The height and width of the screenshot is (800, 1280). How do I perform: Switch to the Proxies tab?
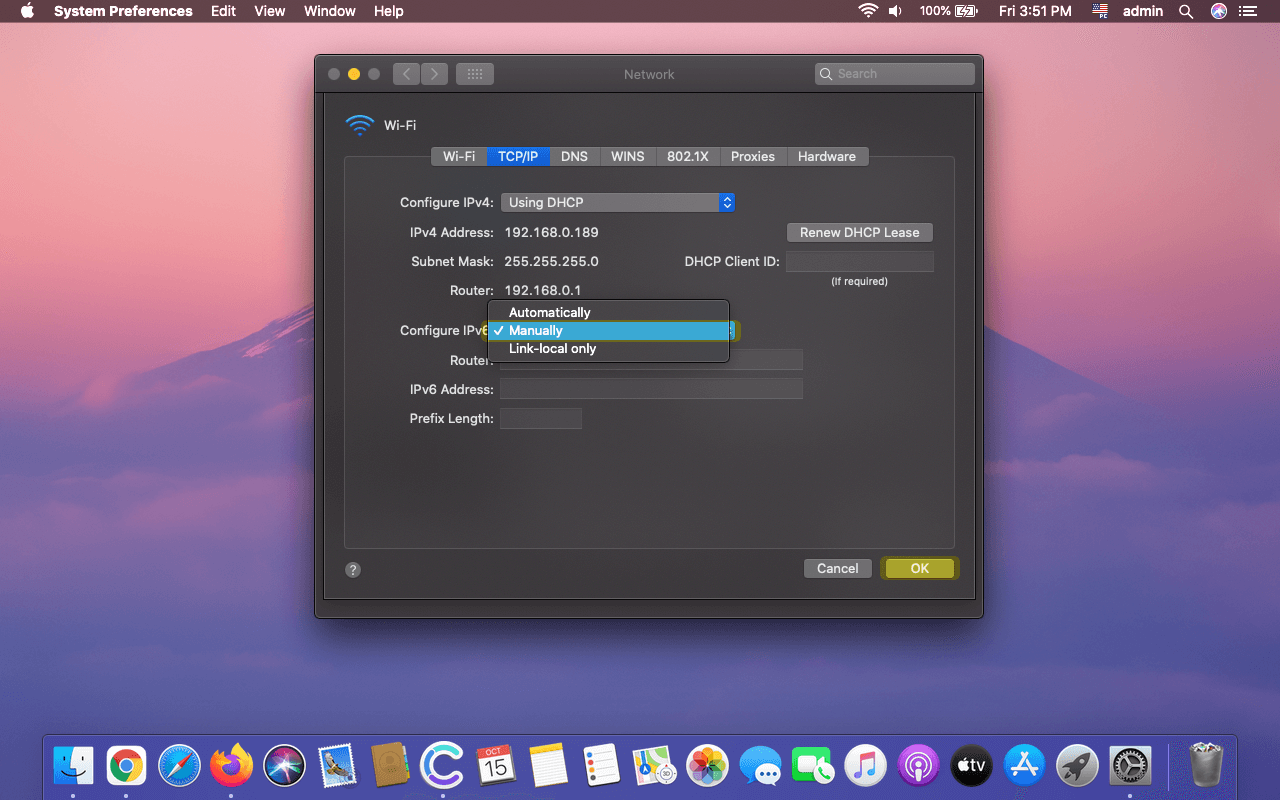(752, 156)
